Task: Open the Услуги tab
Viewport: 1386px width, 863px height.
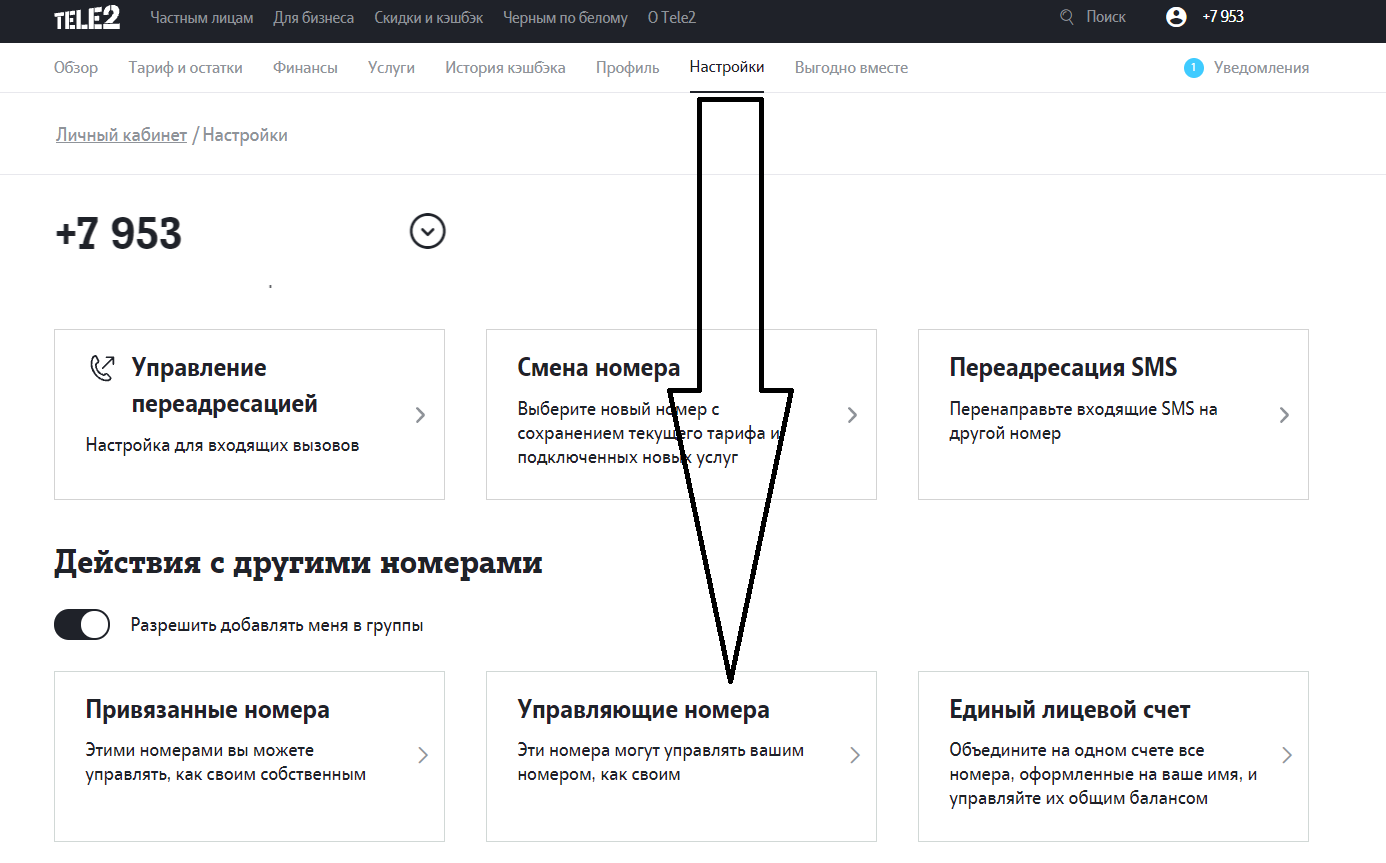Action: pos(391,68)
